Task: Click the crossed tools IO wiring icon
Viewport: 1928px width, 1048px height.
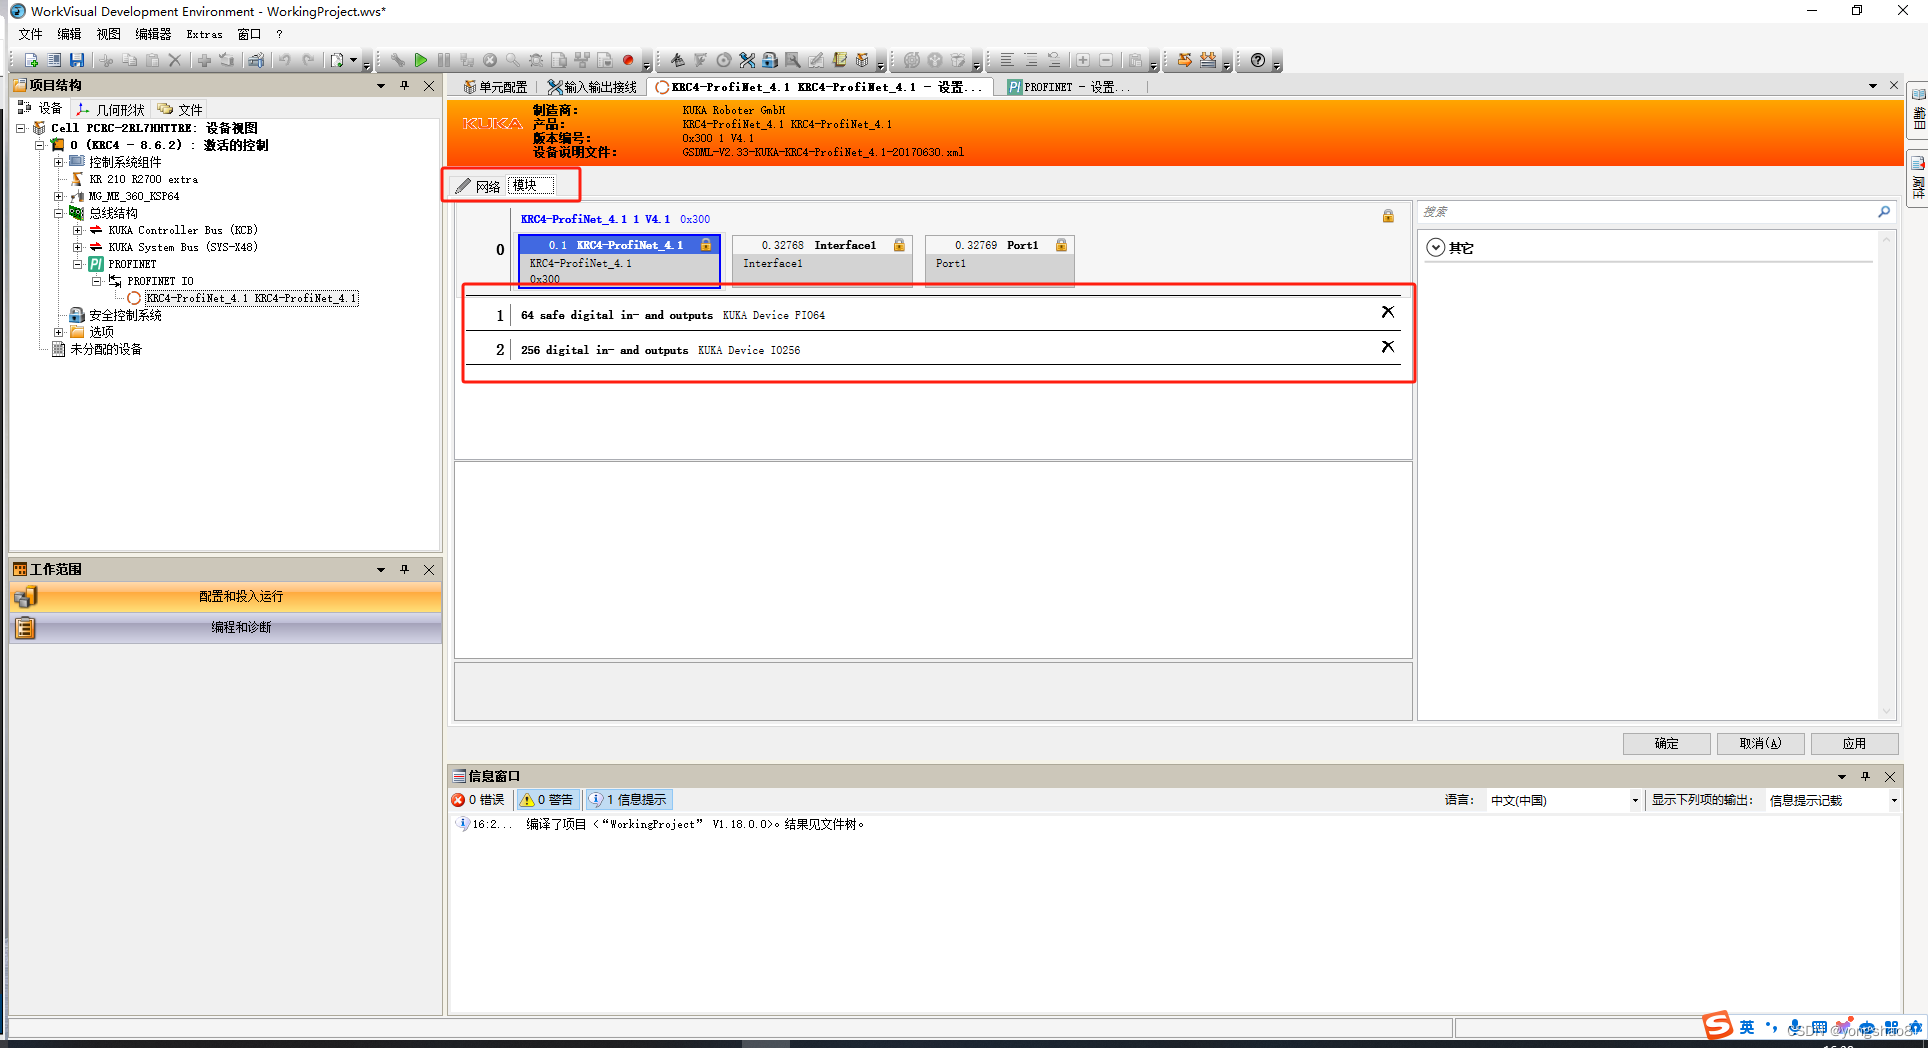Action: coord(747,60)
